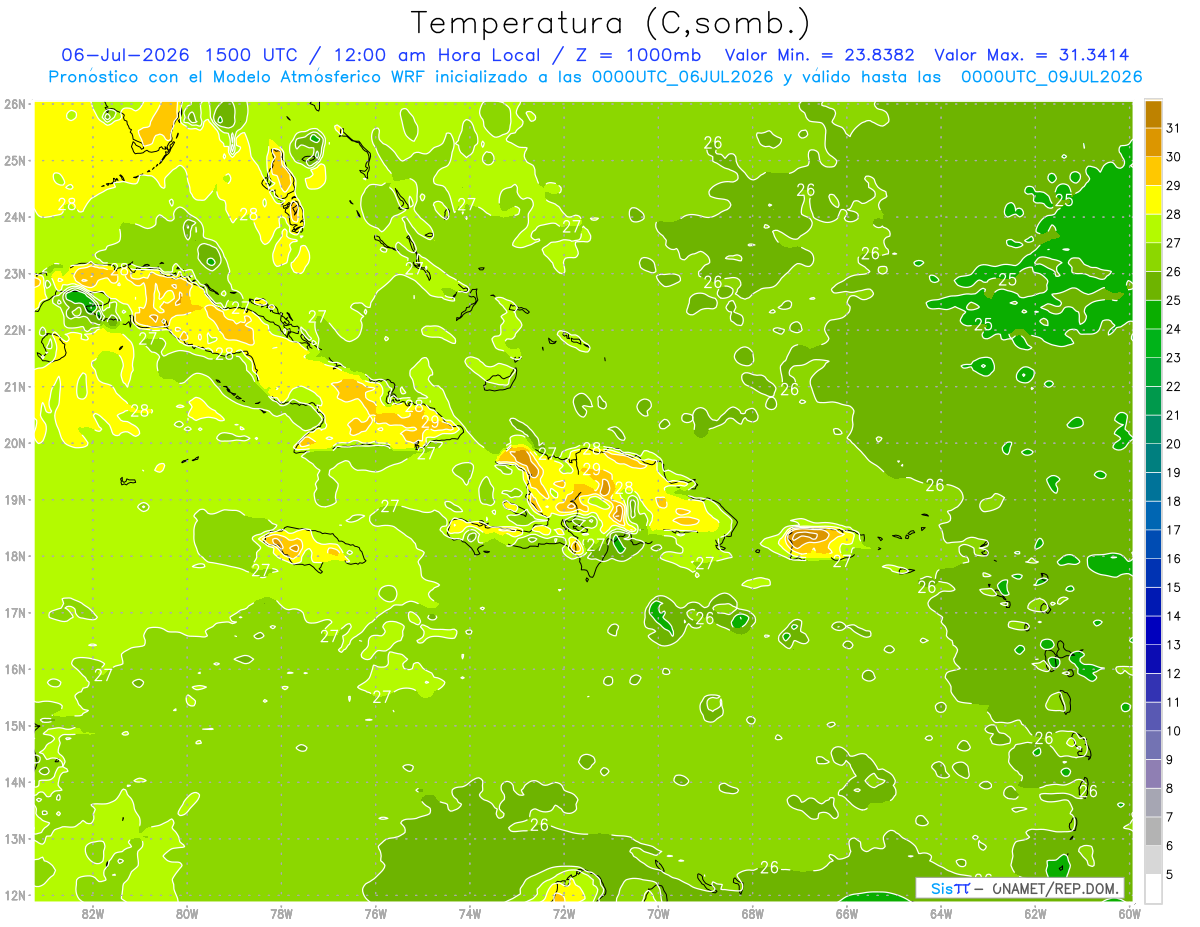Image resolution: width=1200 pixels, height=927 pixels.
Task: Click the '22N' latitude axis label
Action: [x=14, y=330]
